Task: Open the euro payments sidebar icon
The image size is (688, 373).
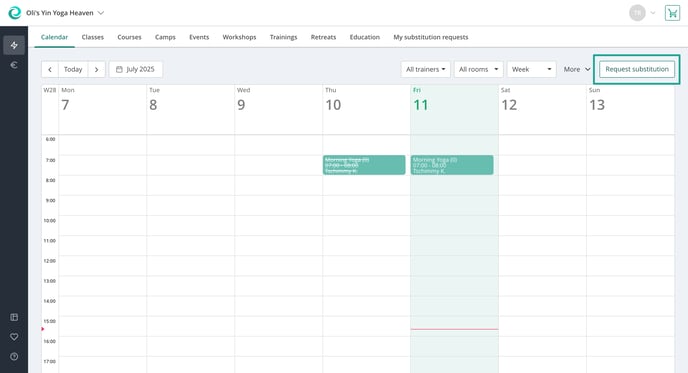Action: pos(14,65)
